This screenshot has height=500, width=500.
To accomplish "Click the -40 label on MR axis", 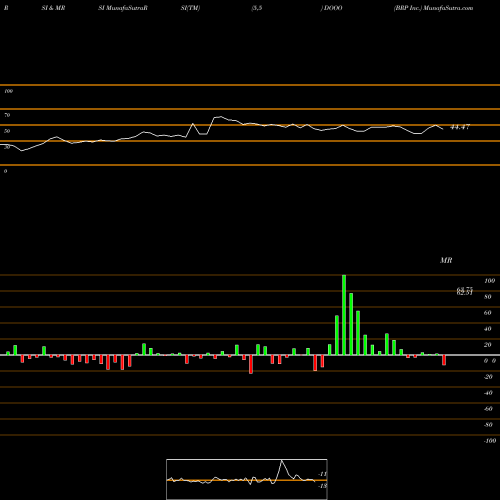I will tap(488, 393).
